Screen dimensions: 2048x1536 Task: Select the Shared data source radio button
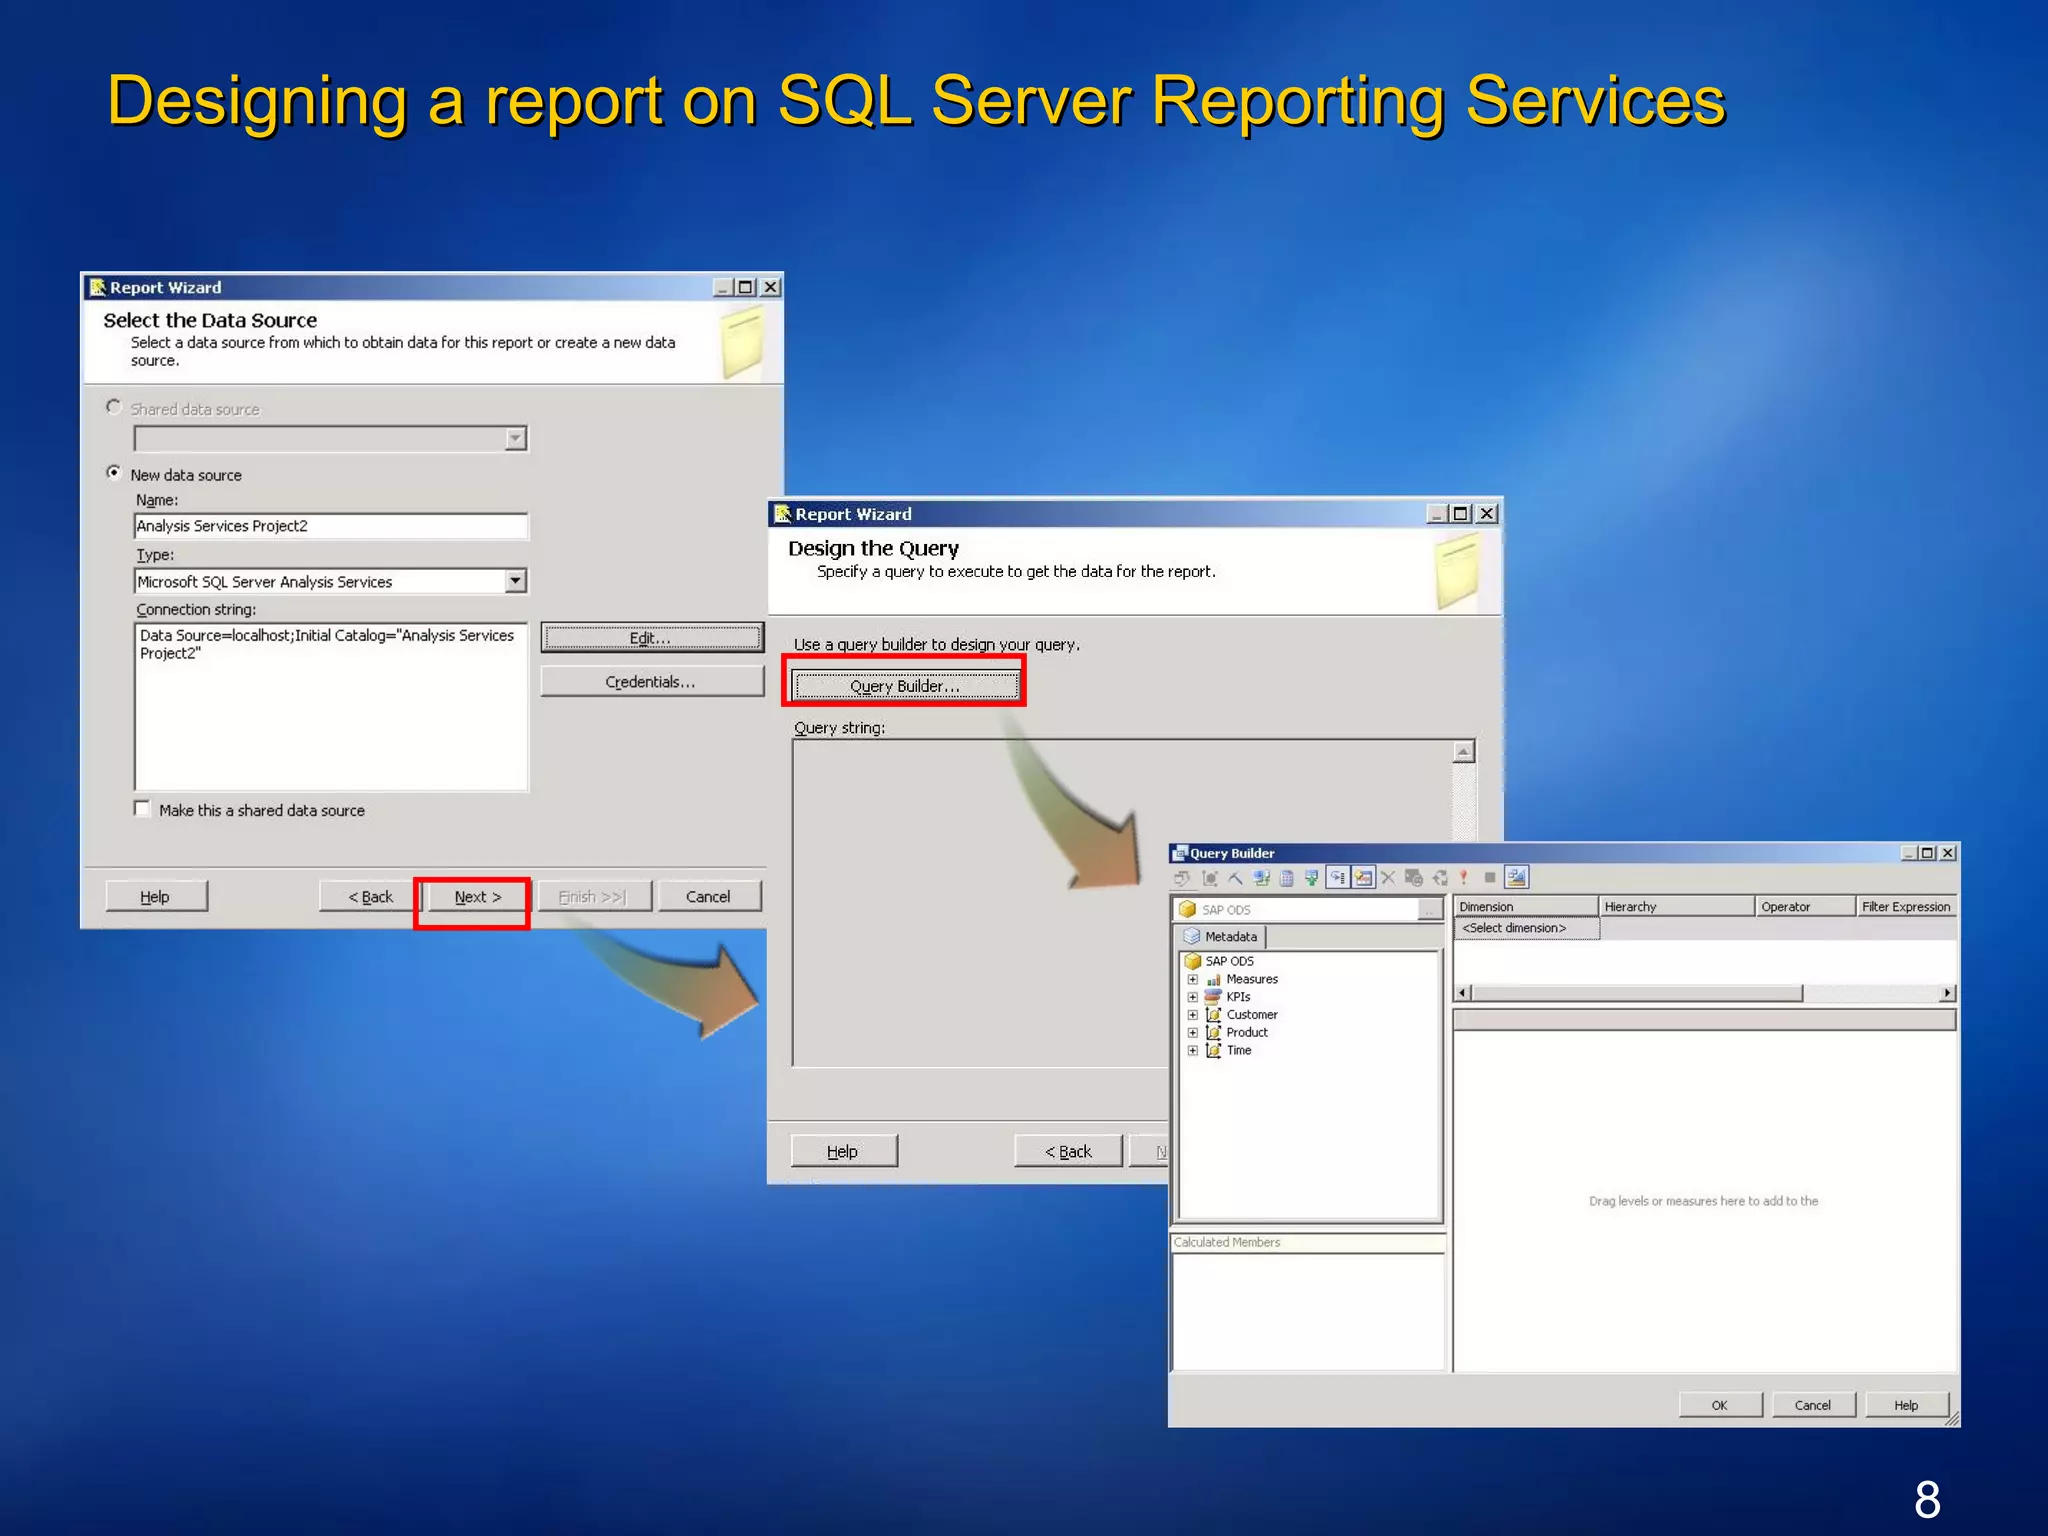coord(114,407)
